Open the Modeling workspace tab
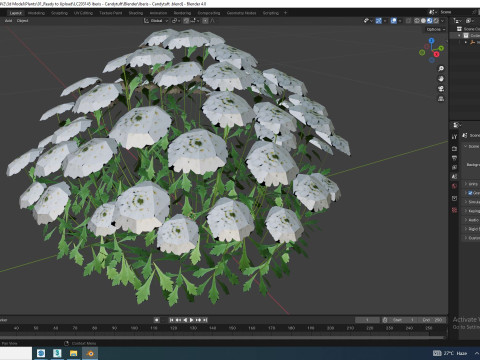 point(36,13)
